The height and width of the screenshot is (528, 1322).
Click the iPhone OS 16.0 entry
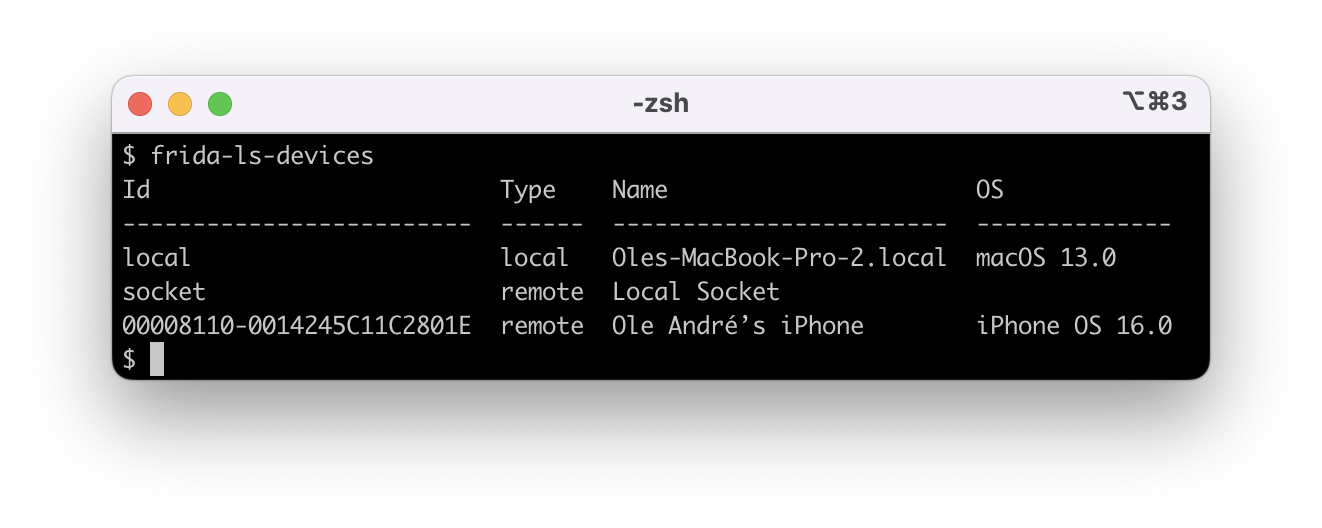coord(1074,326)
